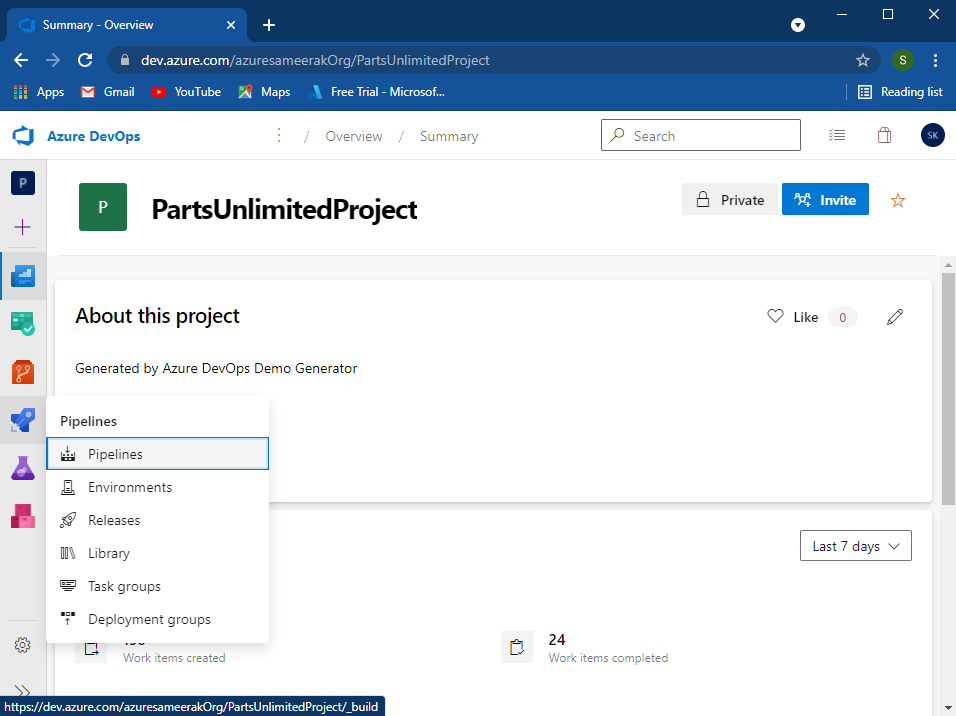Open project visibility via the Private button
956x716 pixels.
[x=729, y=199]
